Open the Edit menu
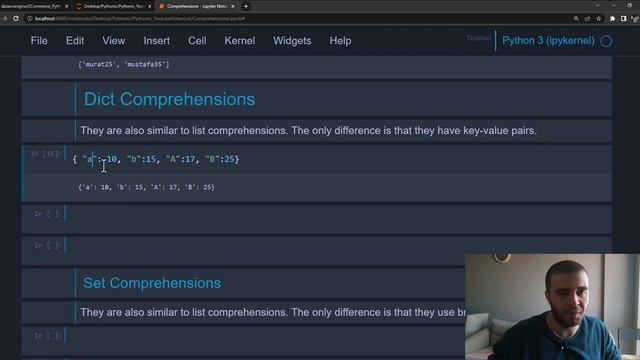The height and width of the screenshot is (360, 640). coord(75,41)
